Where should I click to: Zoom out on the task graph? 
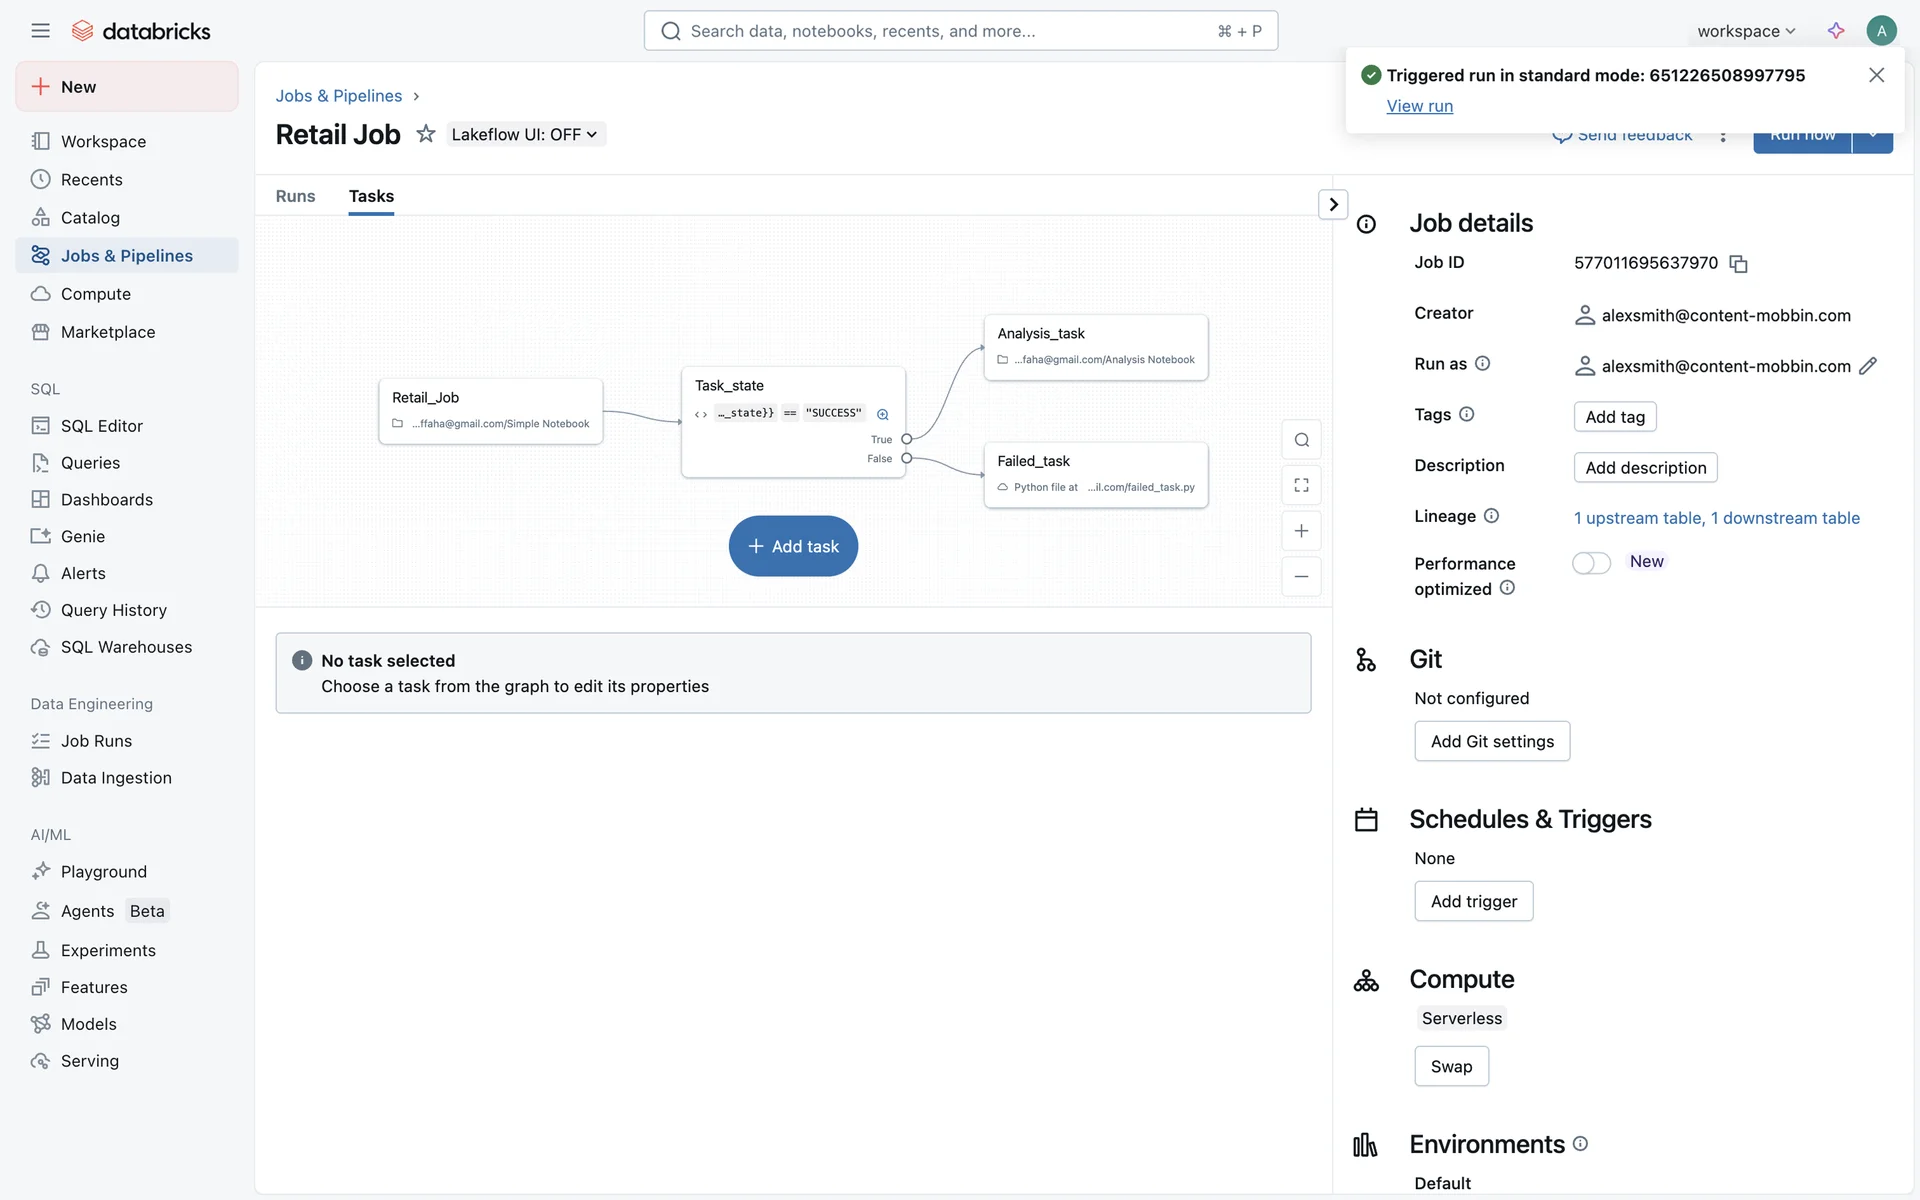1301,576
